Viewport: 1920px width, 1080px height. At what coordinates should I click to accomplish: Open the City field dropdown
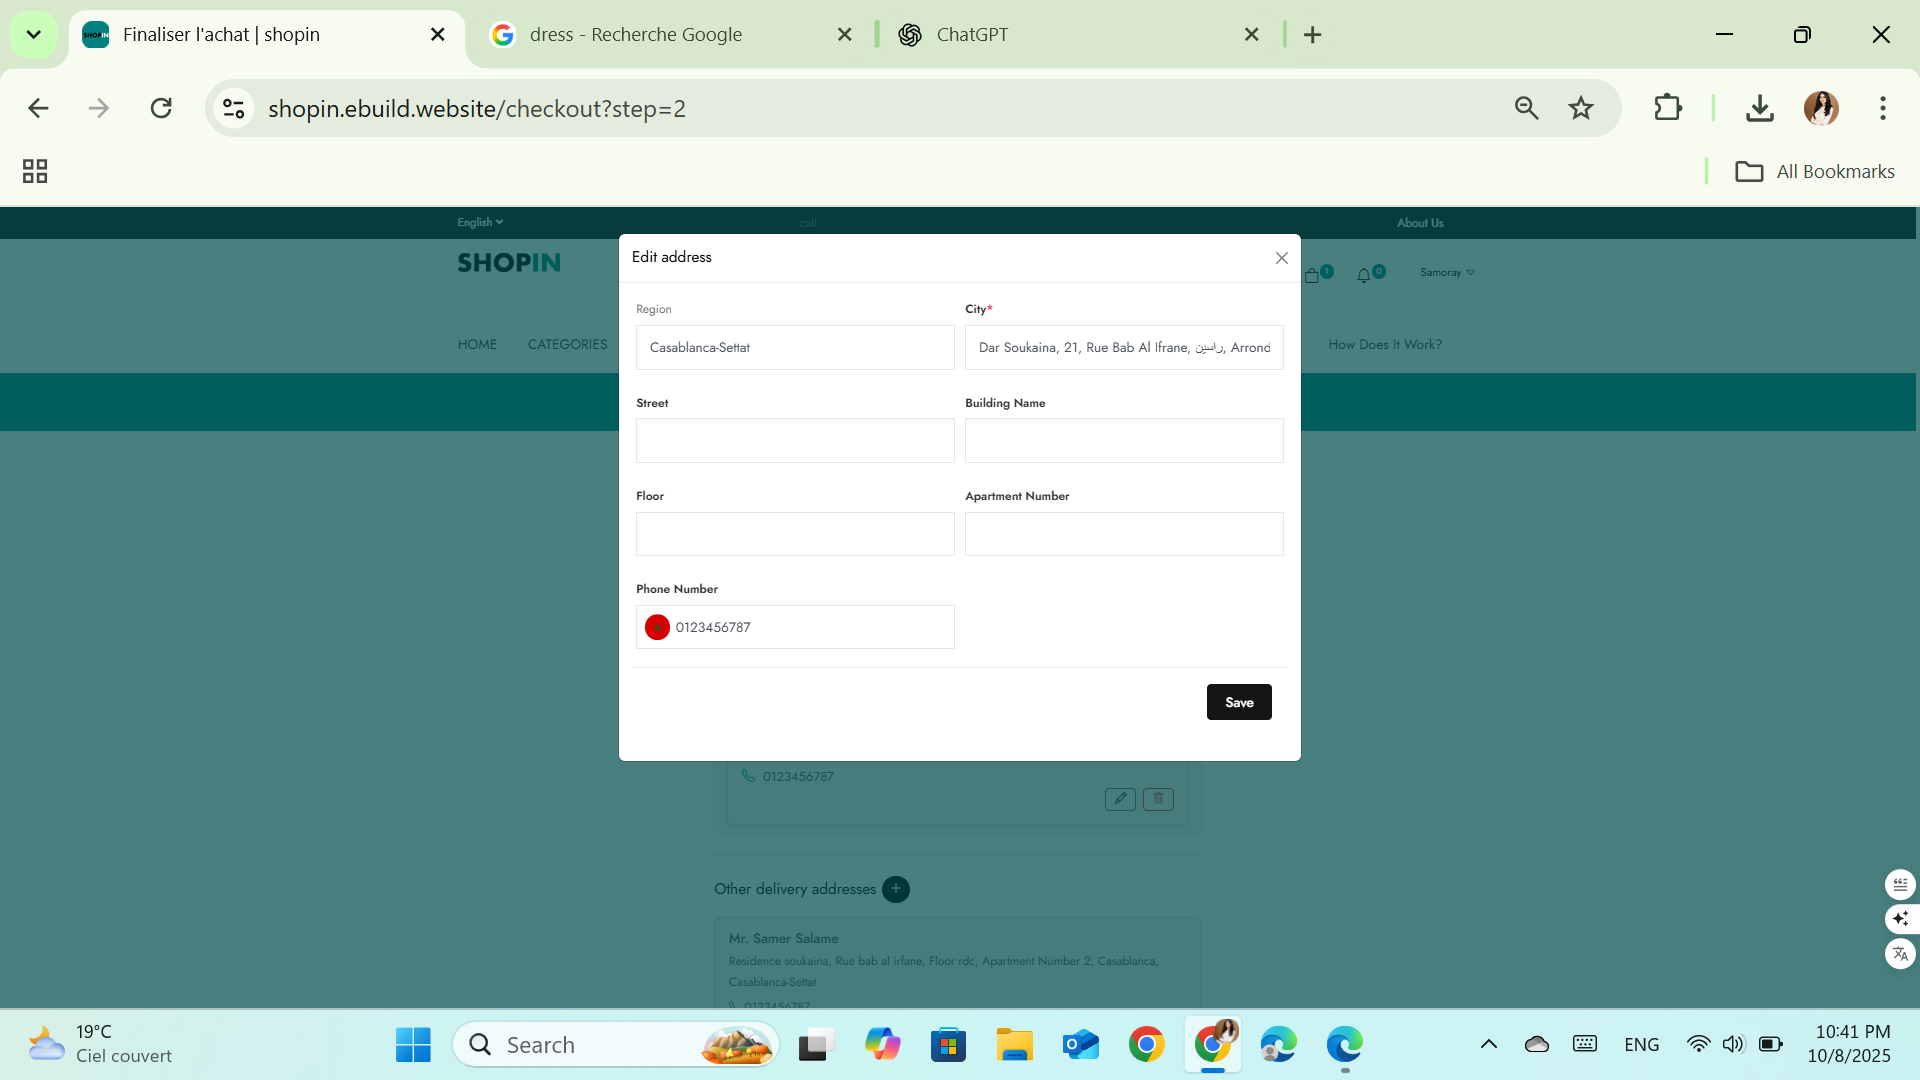[x=1123, y=348]
